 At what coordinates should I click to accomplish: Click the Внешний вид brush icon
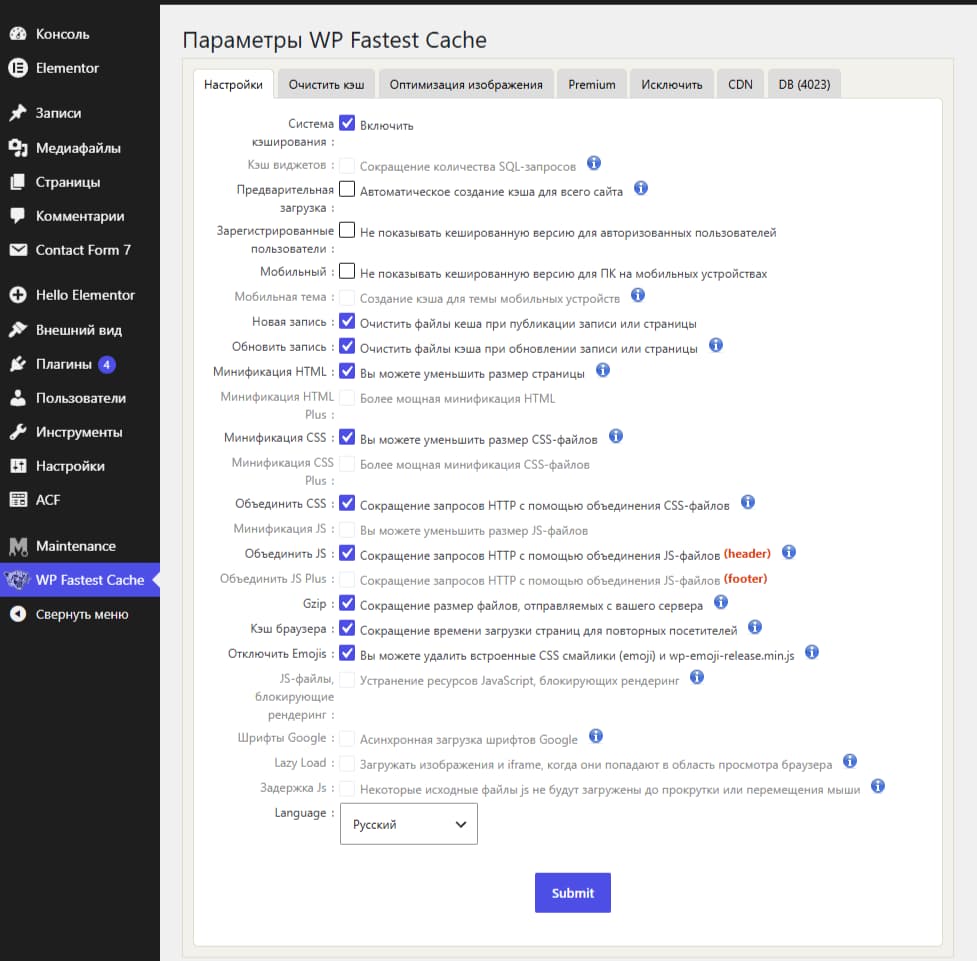(x=18, y=330)
